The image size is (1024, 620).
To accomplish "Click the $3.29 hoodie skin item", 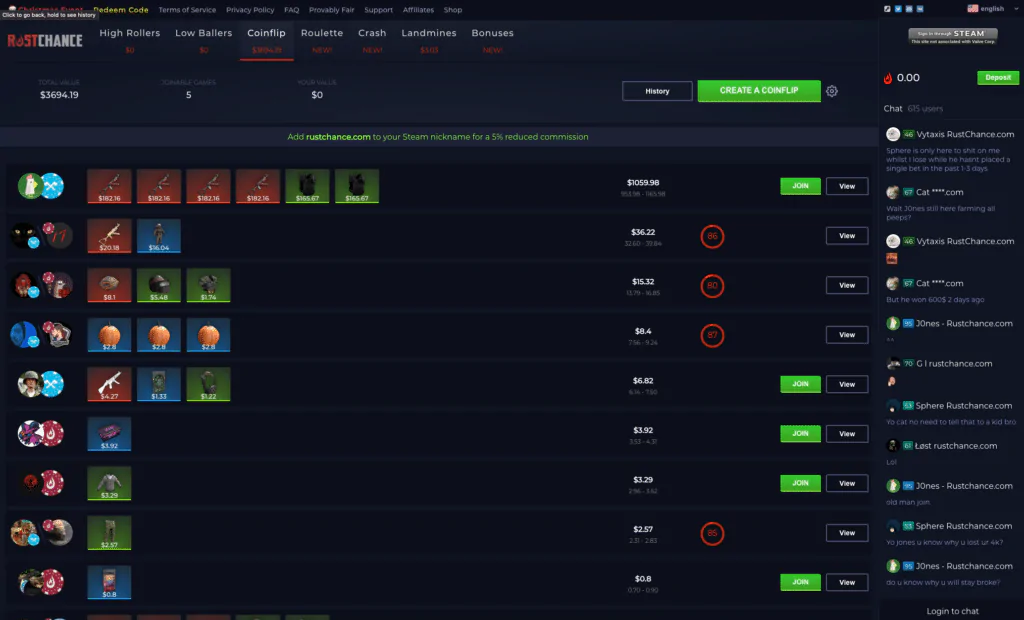I will tap(109, 483).
